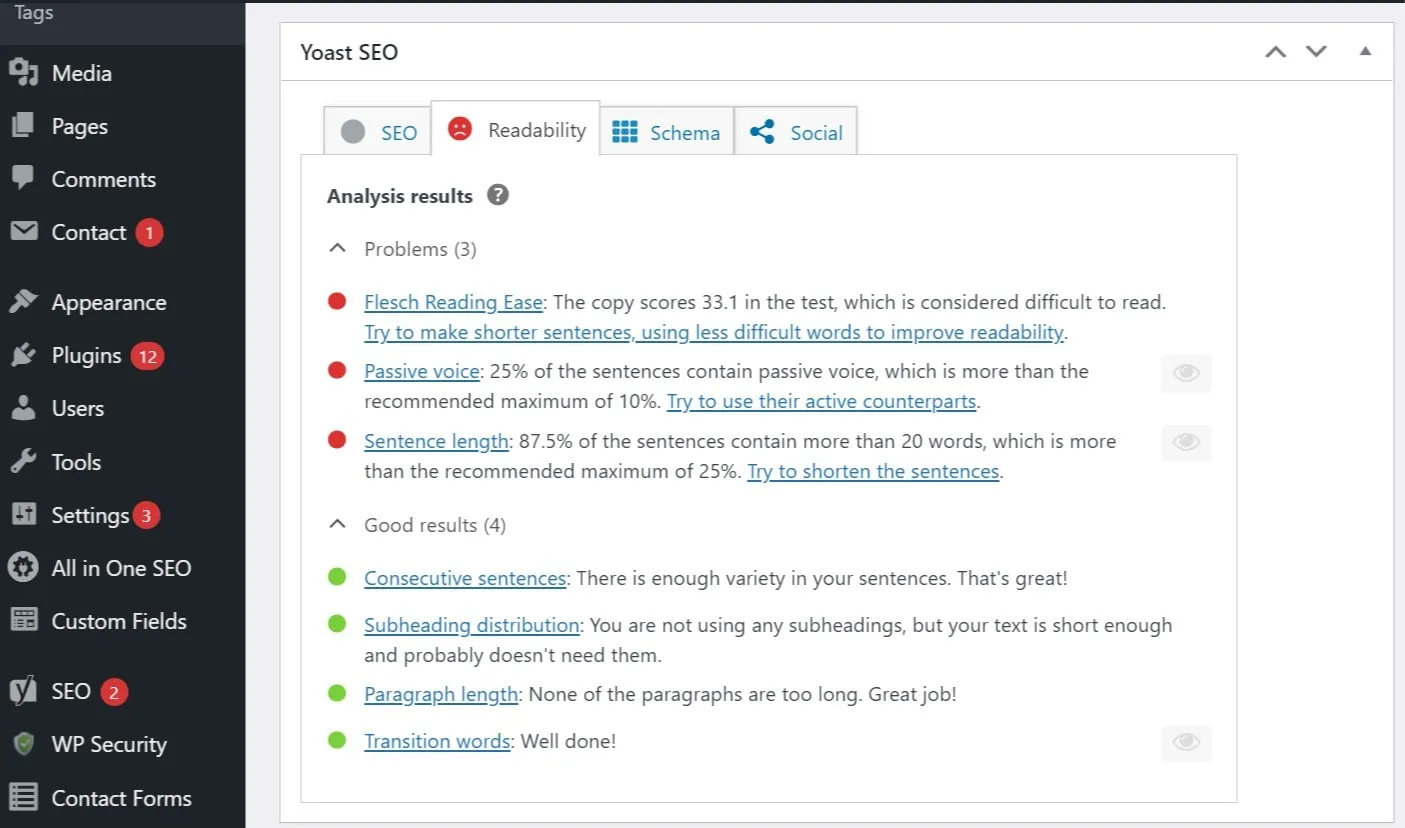Open Settings in the sidebar menu
1405x828 pixels.
(90, 515)
